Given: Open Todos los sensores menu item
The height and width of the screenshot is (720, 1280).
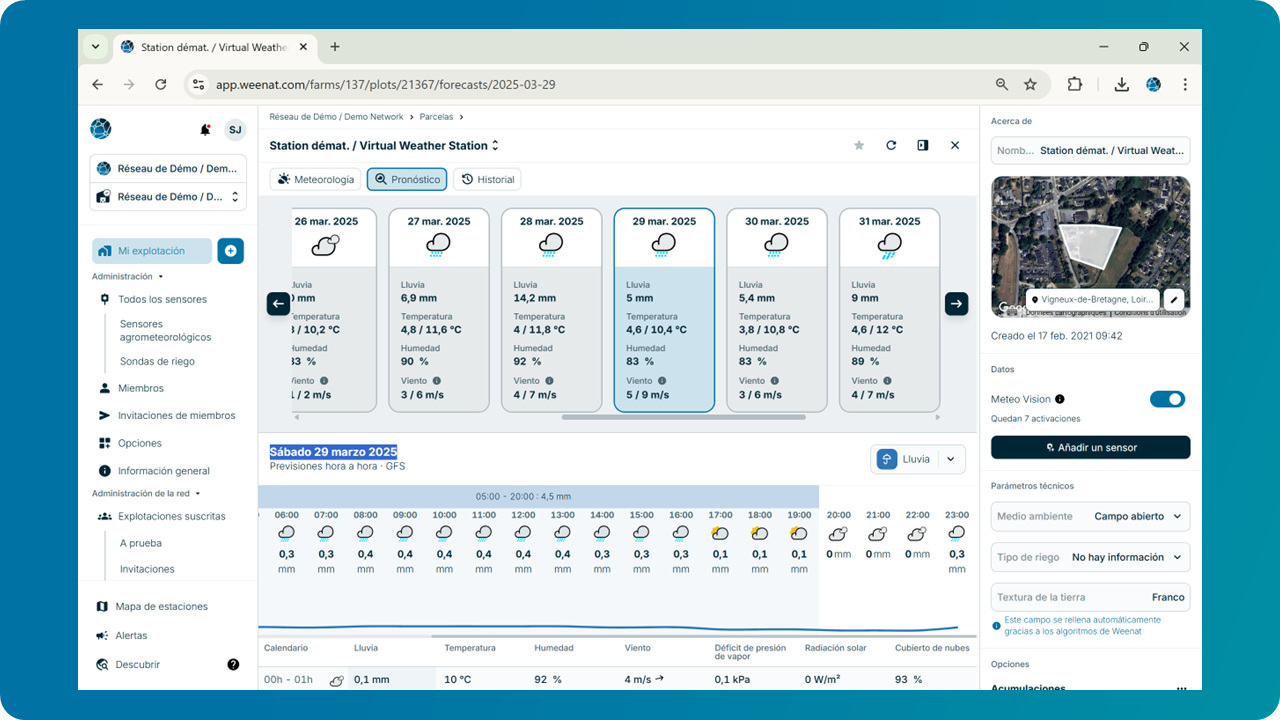Looking at the screenshot, I should pos(162,299).
